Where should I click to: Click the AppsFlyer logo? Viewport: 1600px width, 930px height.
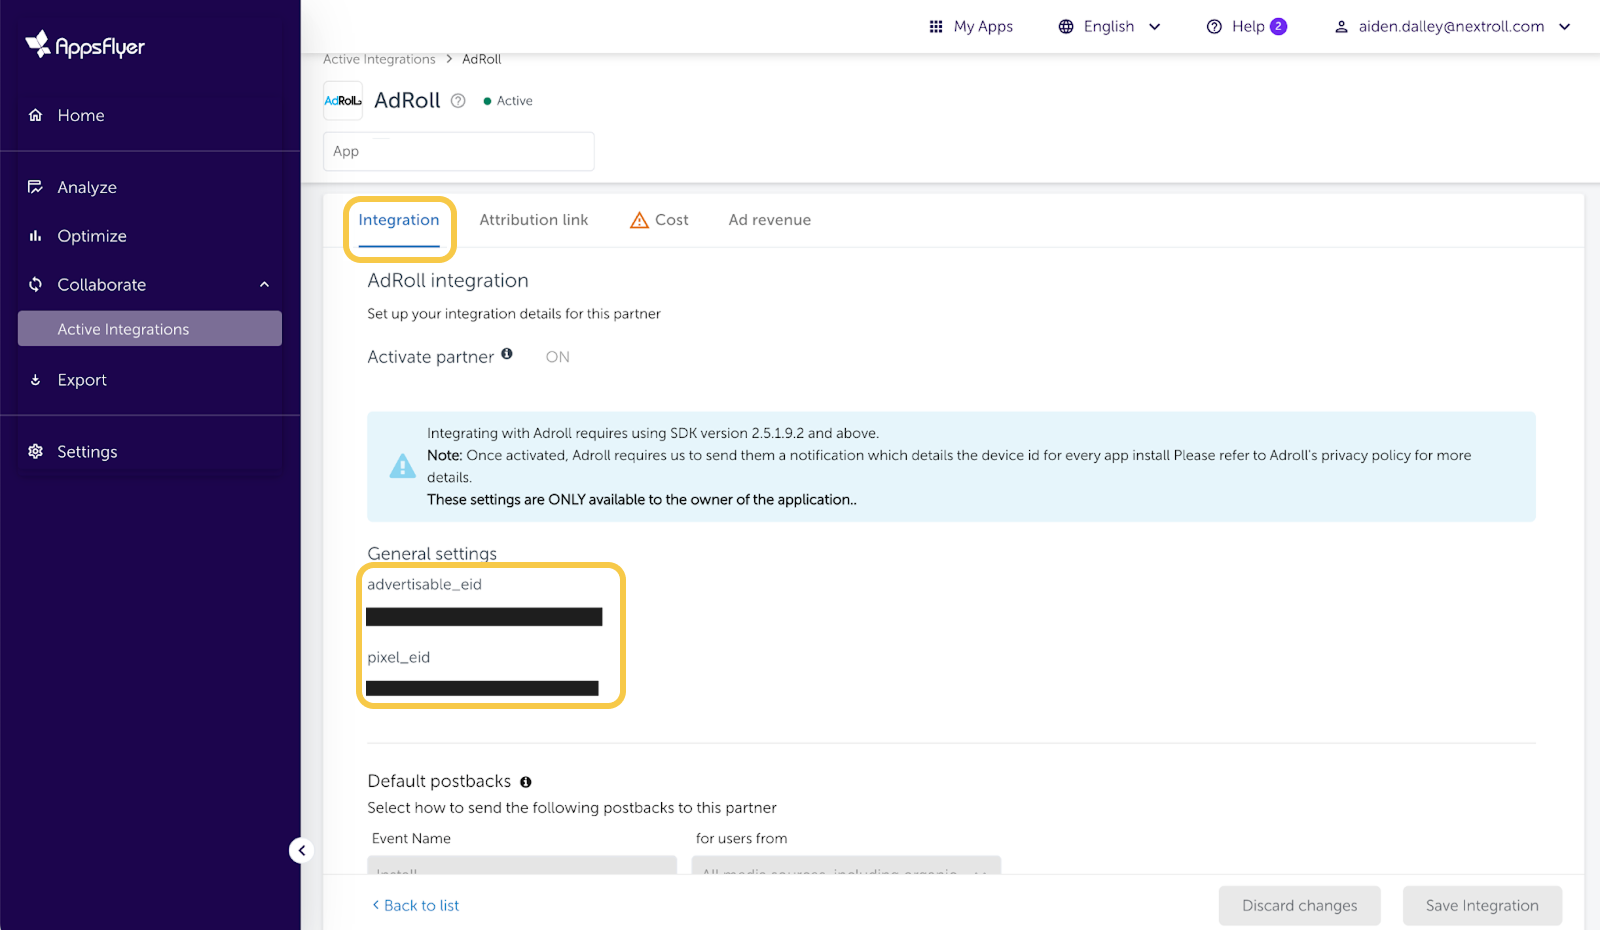[x=85, y=45]
